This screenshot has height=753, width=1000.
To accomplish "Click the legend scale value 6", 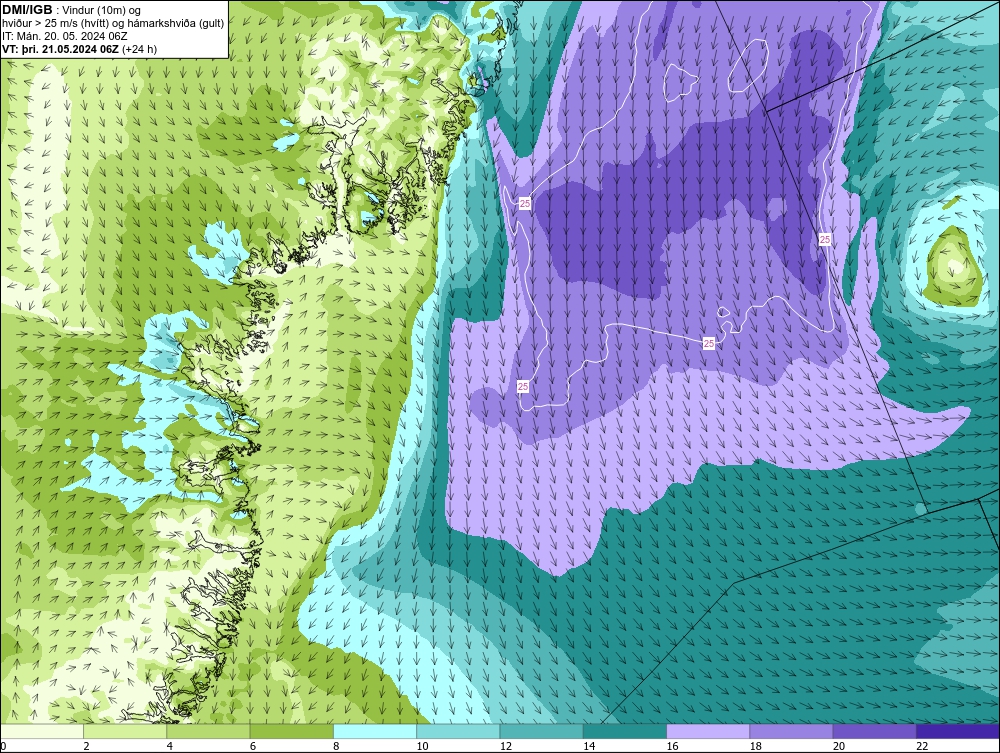I will coord(253,747).
